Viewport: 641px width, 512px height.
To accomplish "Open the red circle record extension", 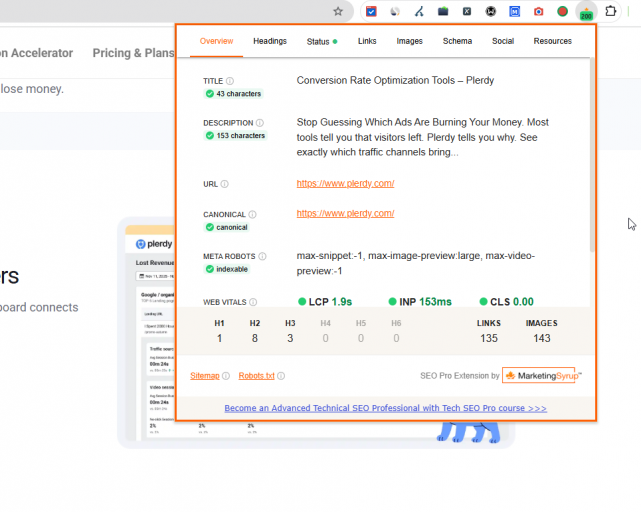I will [x=563, y=11].
